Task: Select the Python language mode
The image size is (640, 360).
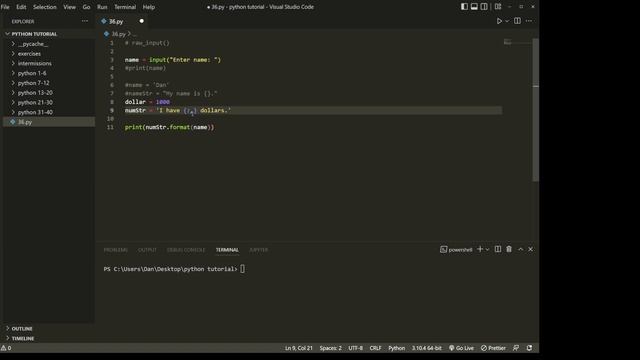Action: [x=396, y=348]
